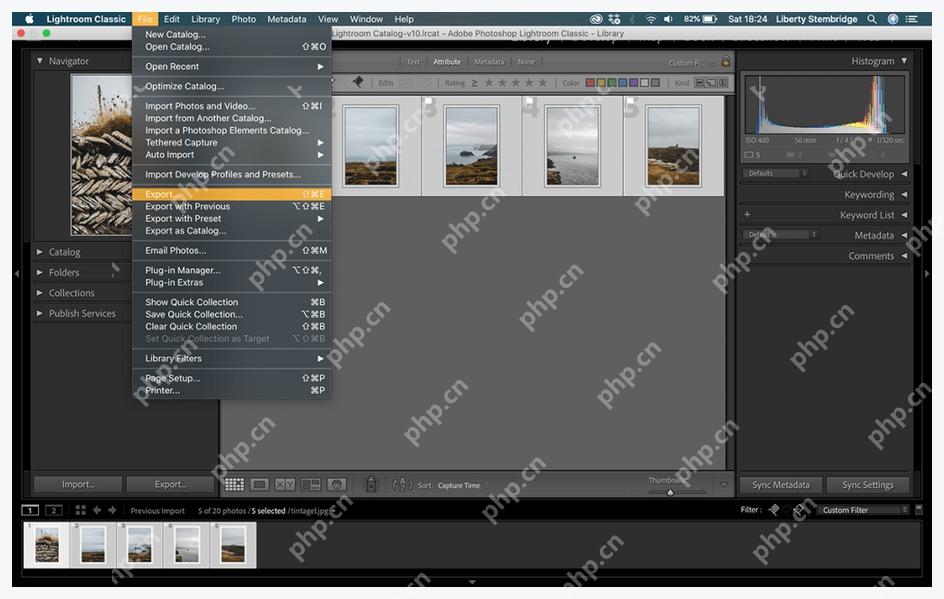Set the first star rating filter
Viewport: 944px width, 599px height.
point(488,83)
